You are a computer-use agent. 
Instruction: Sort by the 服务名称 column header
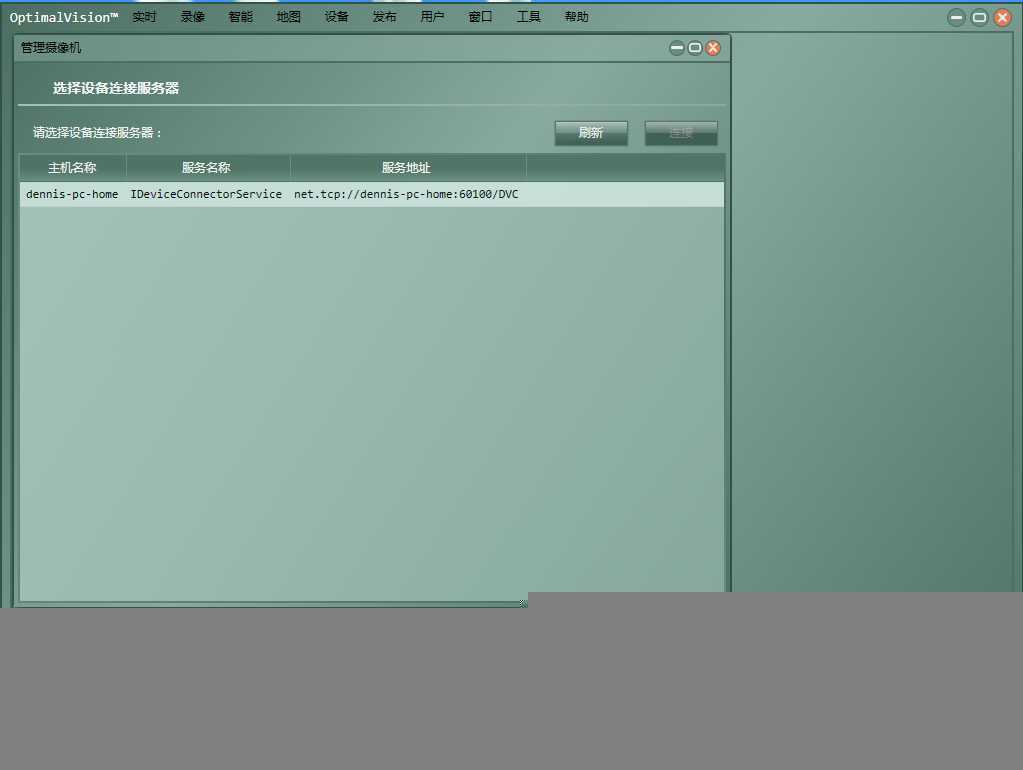tap(207, 168)
